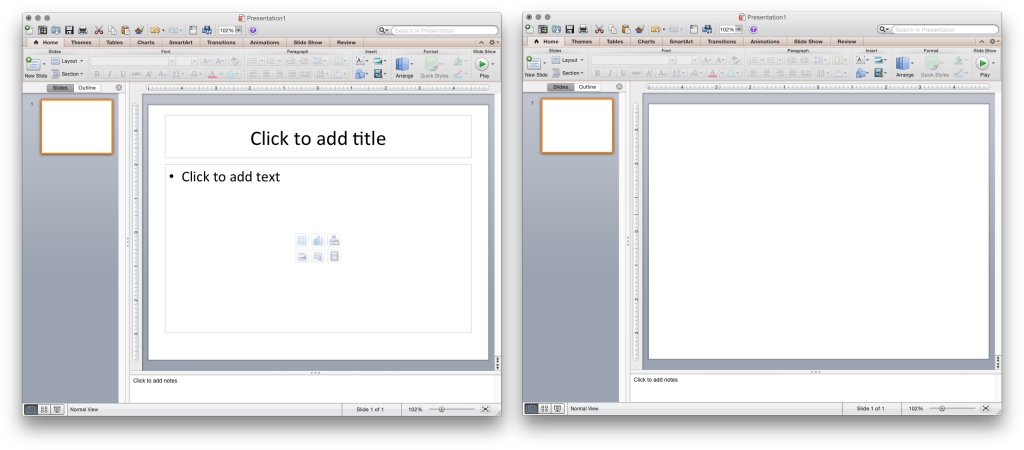Viewport: 1024px width, 450px height.
Task: Click the Print icon in left window
Action: pos(83,30)
